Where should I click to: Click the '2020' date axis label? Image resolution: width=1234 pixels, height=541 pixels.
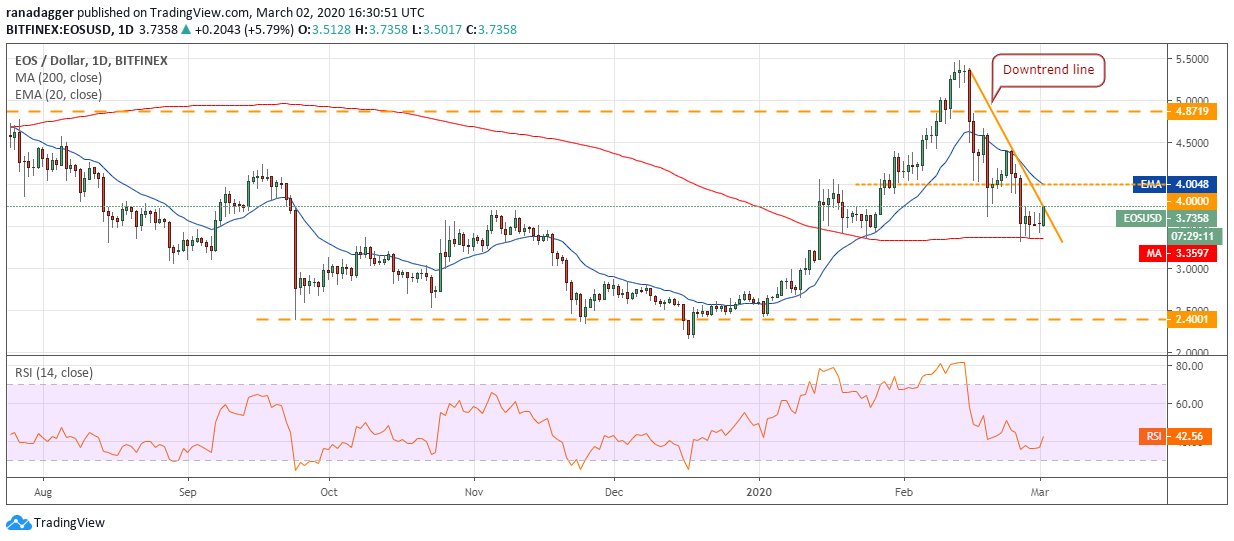pos(759,493)
